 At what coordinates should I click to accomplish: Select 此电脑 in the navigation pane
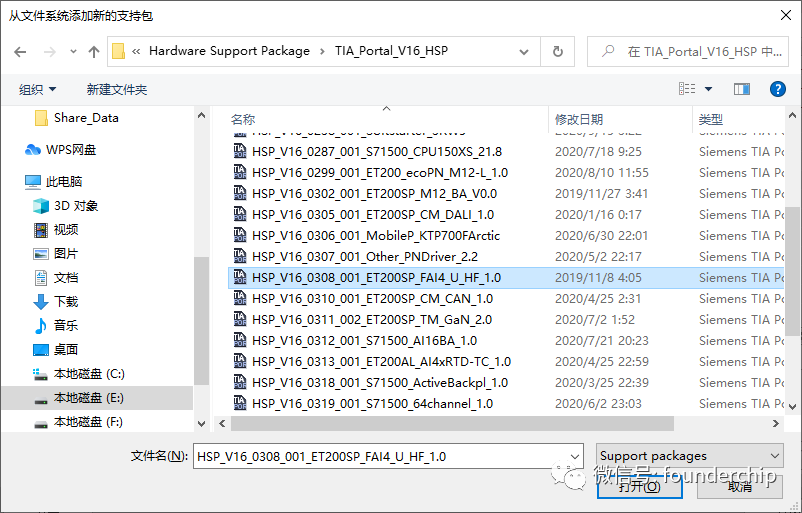54,182
